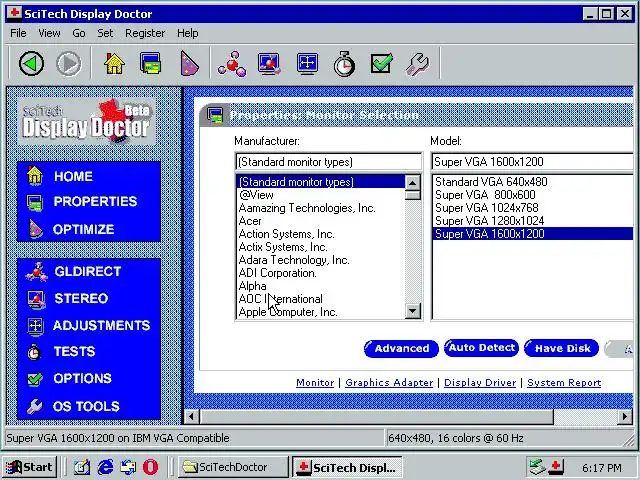This screenshot has height=480, width=640.
Task: Launch Opera from quick launch
Action: (x=150, y=467)
